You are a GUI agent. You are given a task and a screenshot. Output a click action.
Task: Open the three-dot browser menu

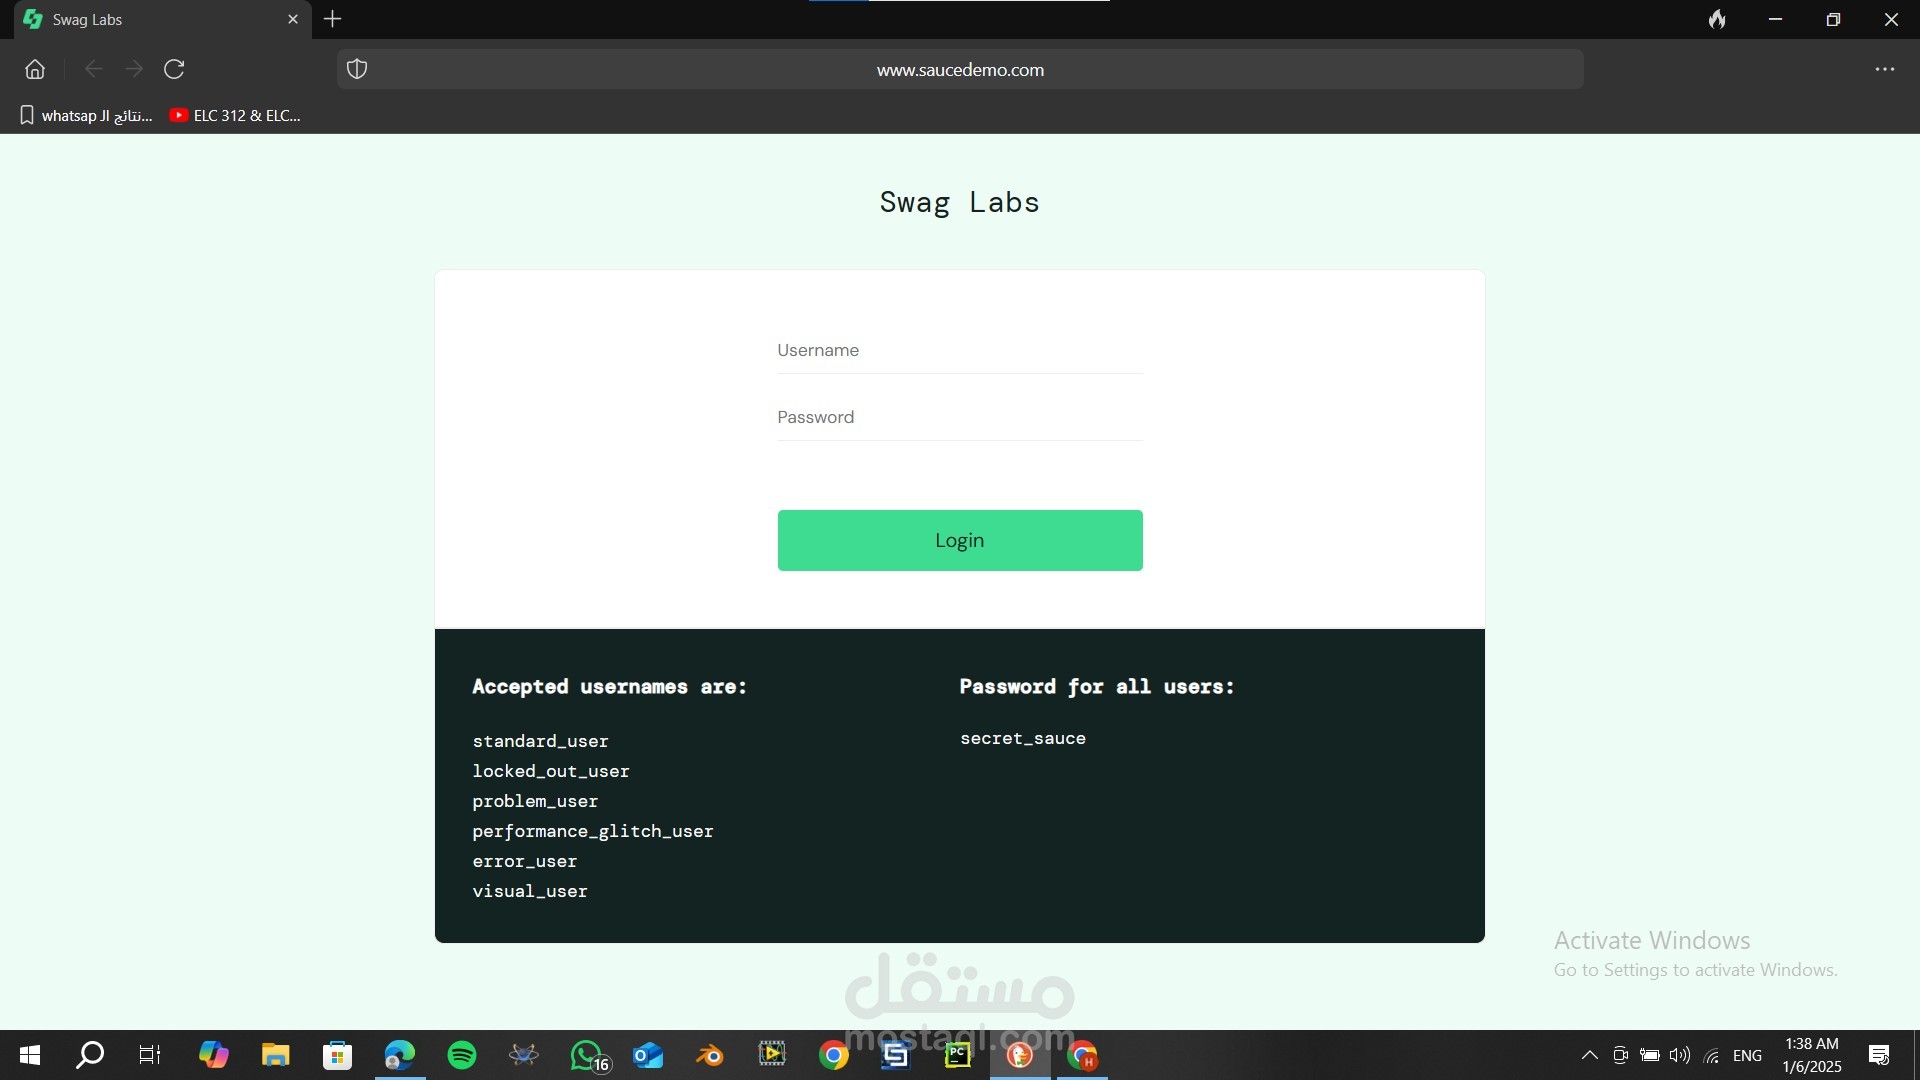[1884, 69]
